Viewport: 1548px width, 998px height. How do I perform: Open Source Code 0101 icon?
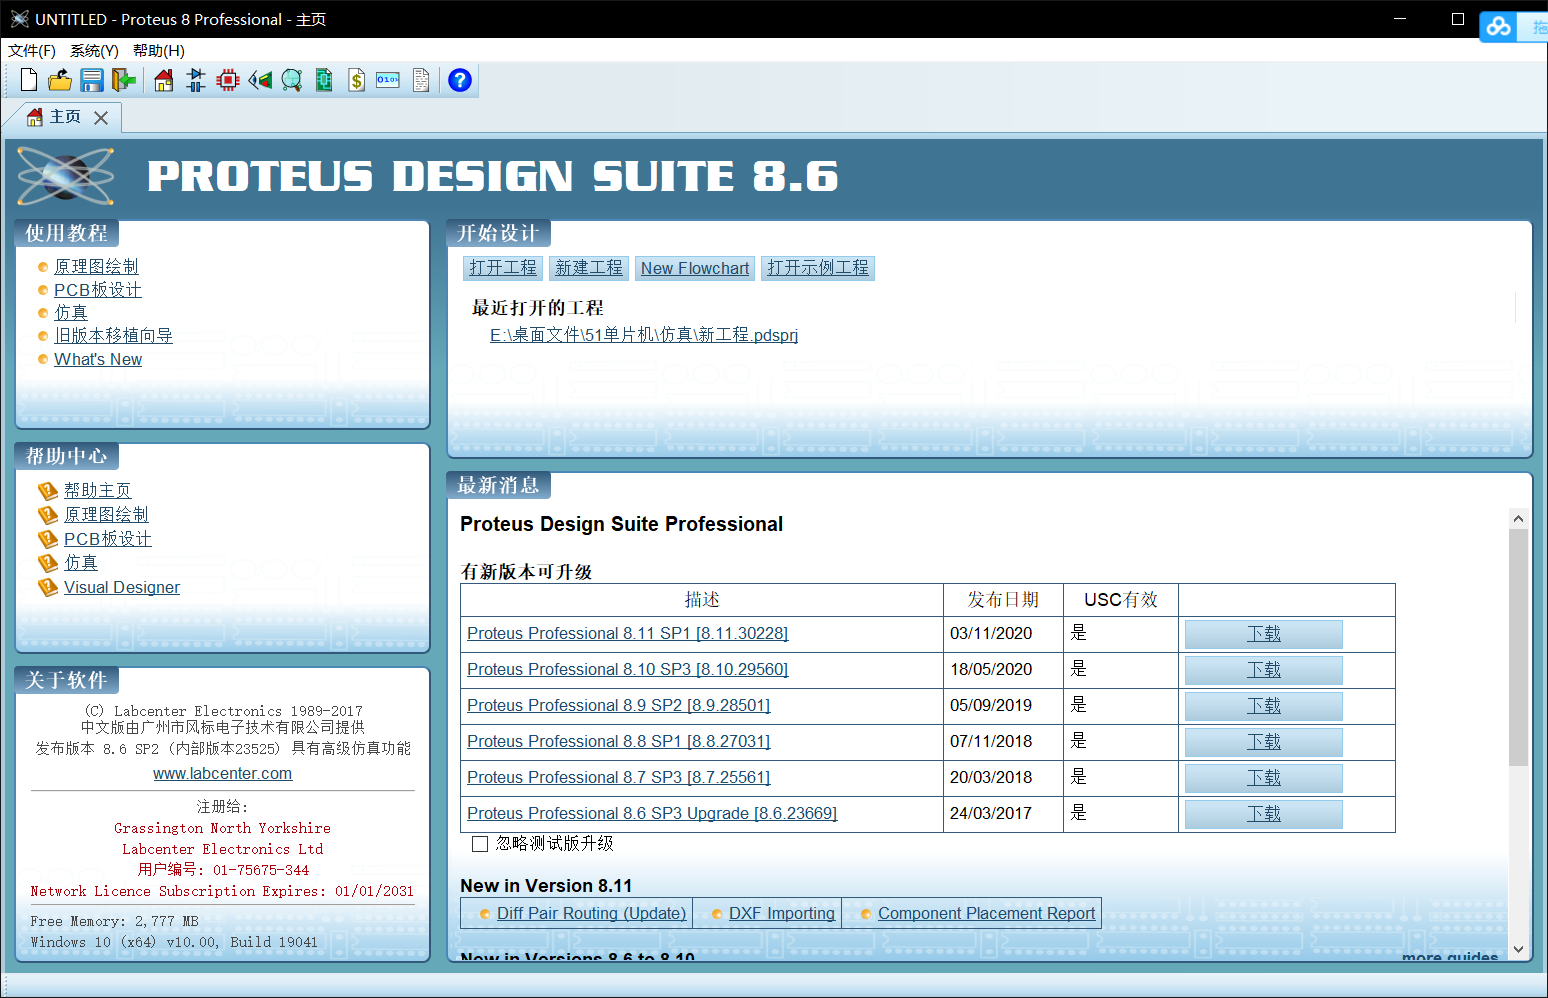[388, 80]
